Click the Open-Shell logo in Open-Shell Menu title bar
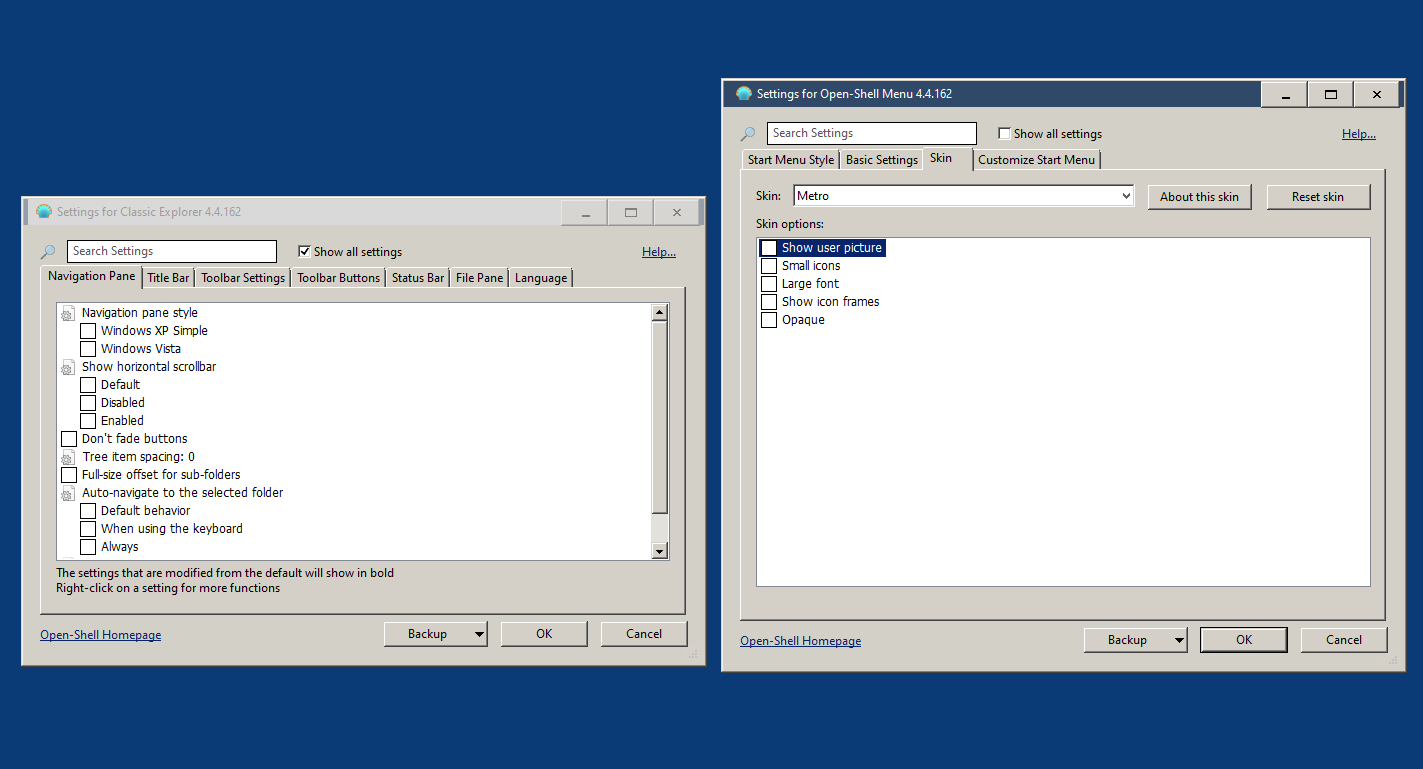 pyautogui.click(x=743, y=93)
